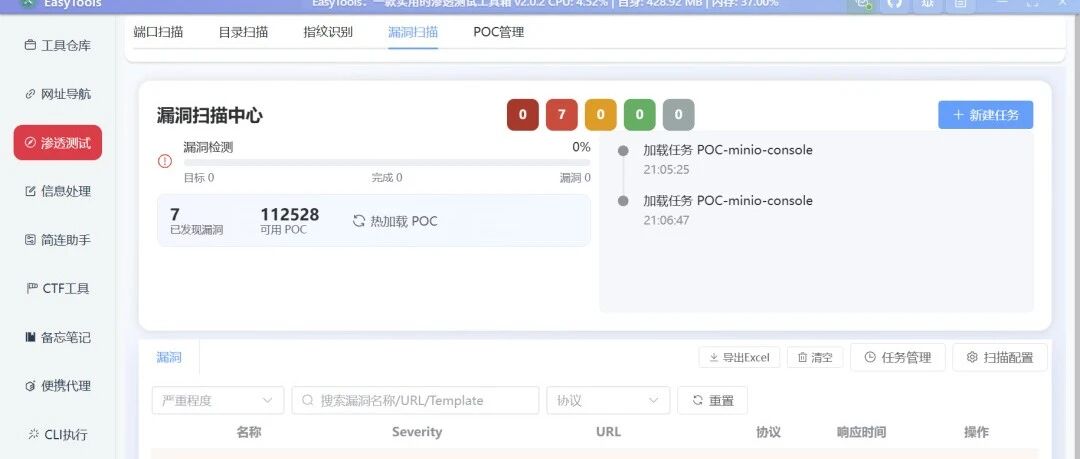Viewport: 1080px width, 459px height.
Task: Click the red severity badge showing 7
Action: pos(562,115)
